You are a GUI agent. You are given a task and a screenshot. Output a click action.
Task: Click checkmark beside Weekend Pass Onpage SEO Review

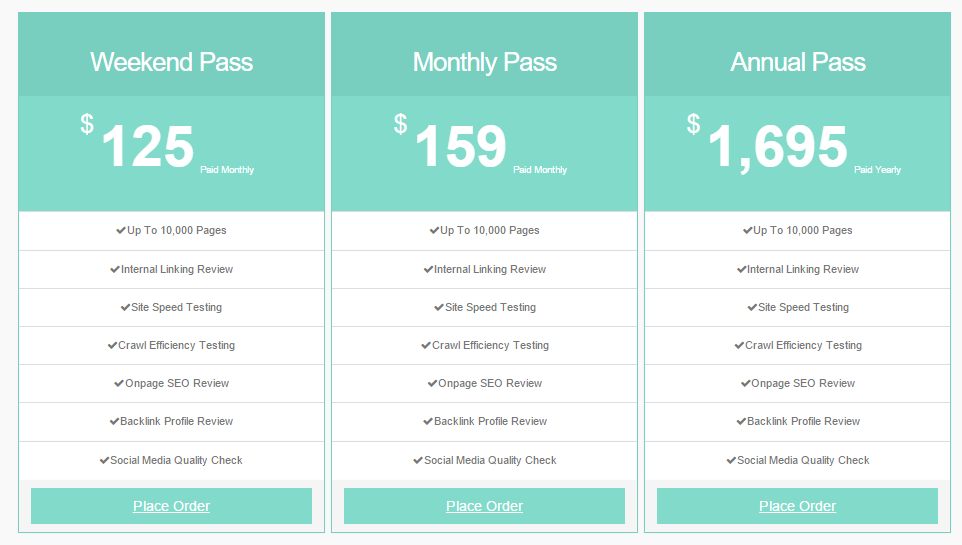(119, 384)
